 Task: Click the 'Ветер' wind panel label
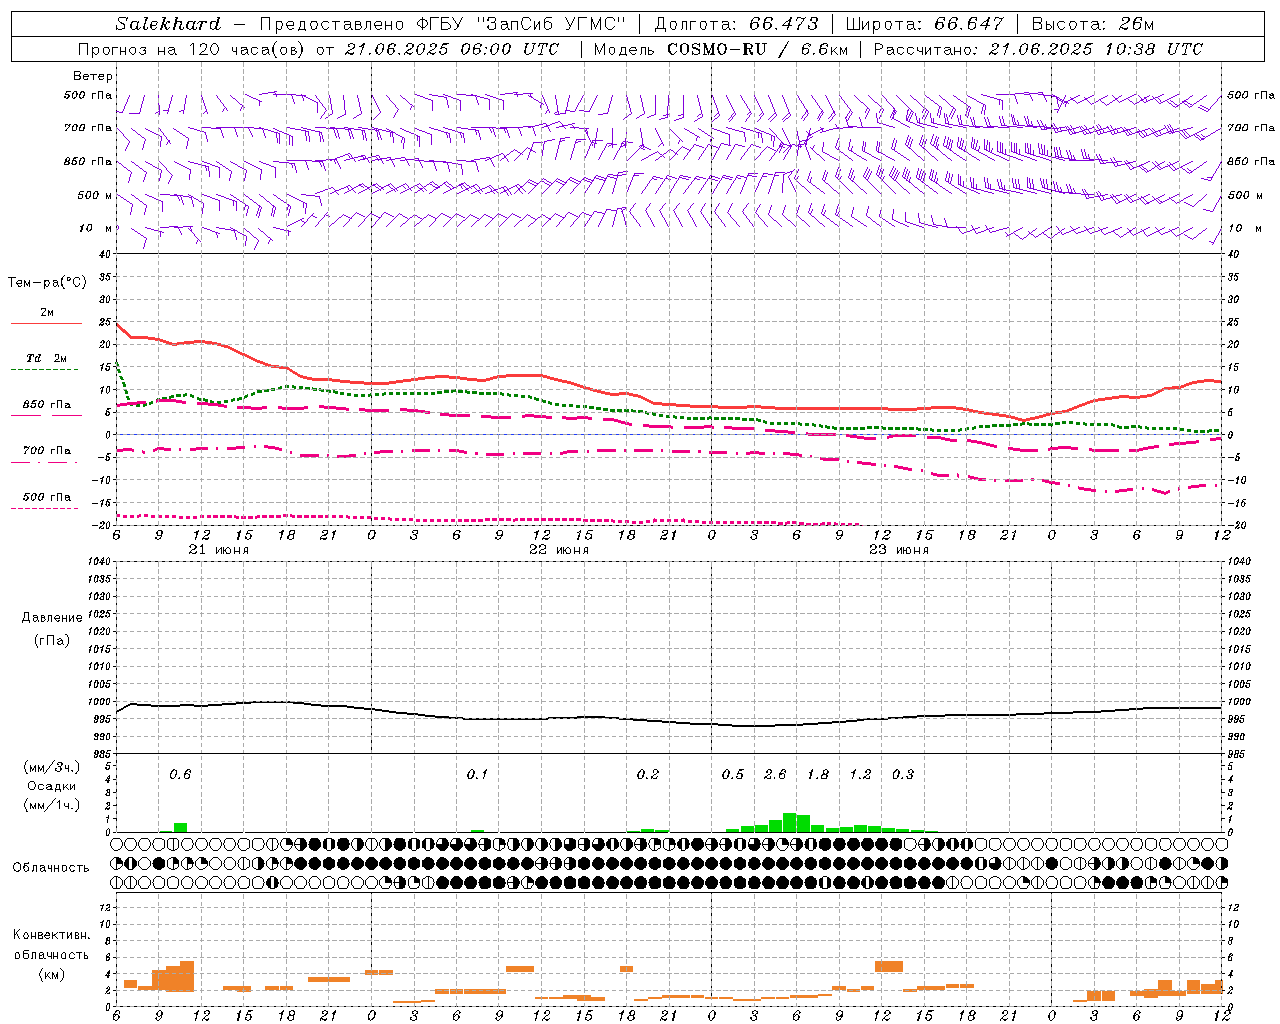click(x=93, y=76)
